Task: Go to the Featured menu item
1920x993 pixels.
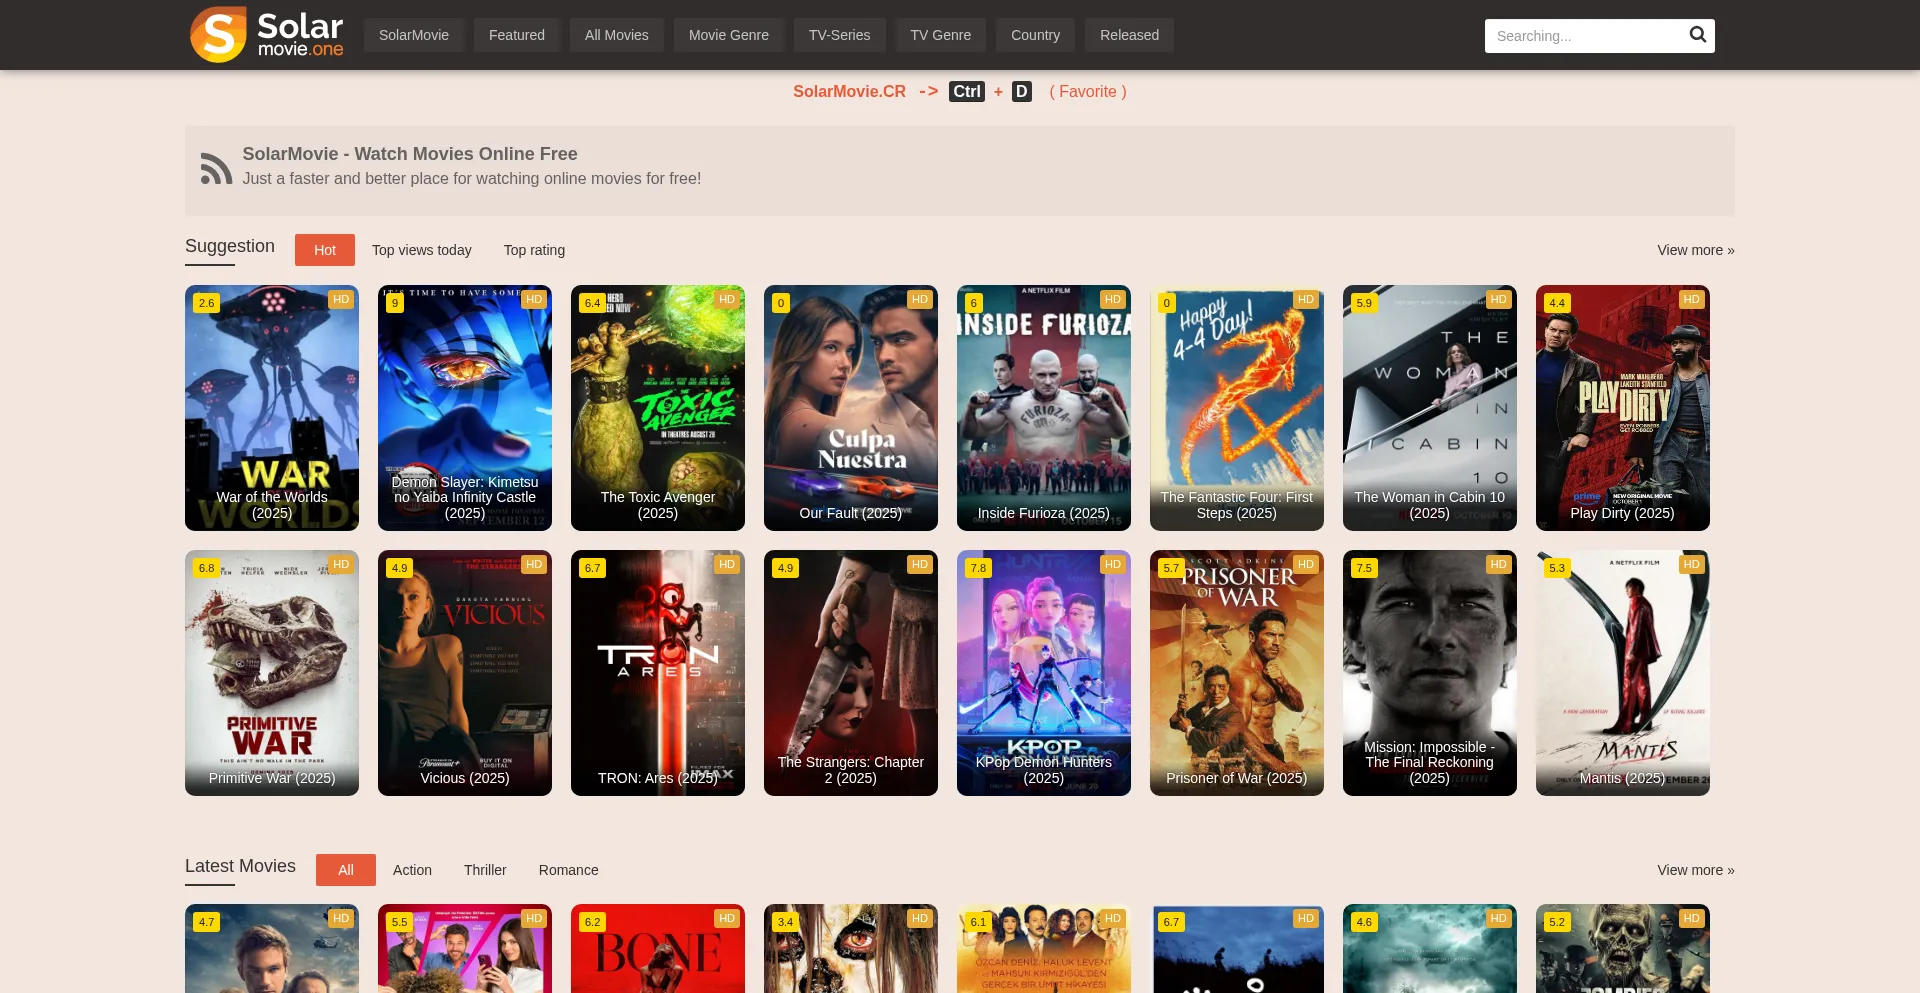Action: [x=516, y=35]
